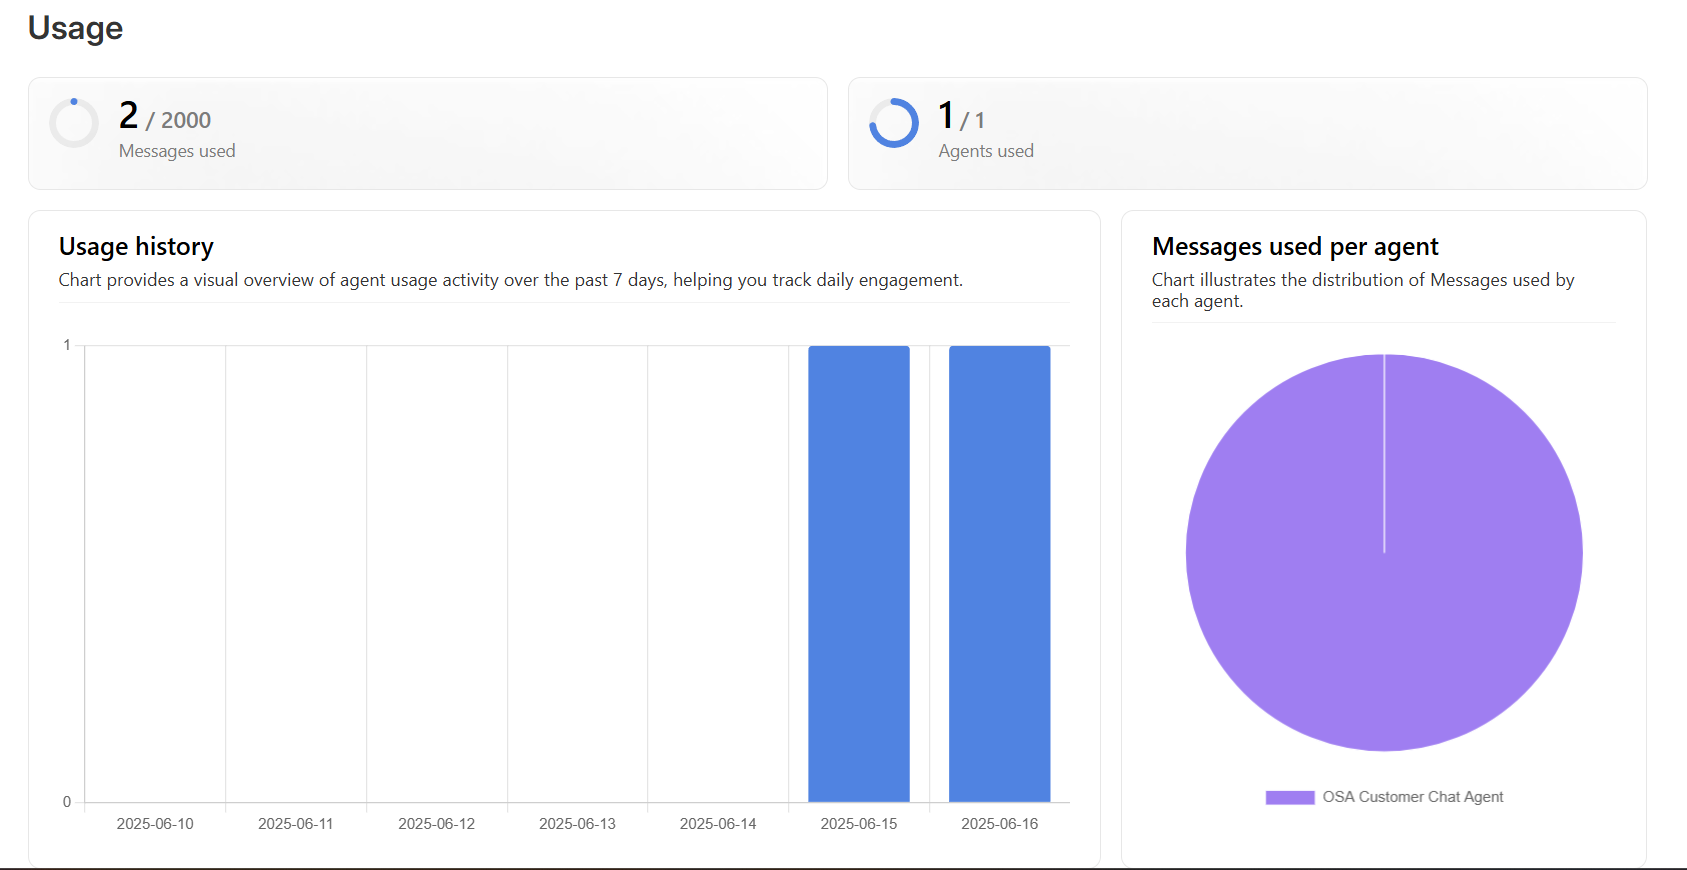This screenshot has width=1687, height=870.
Task: Click the 2025-06-14 axis label
Action: 718,824
